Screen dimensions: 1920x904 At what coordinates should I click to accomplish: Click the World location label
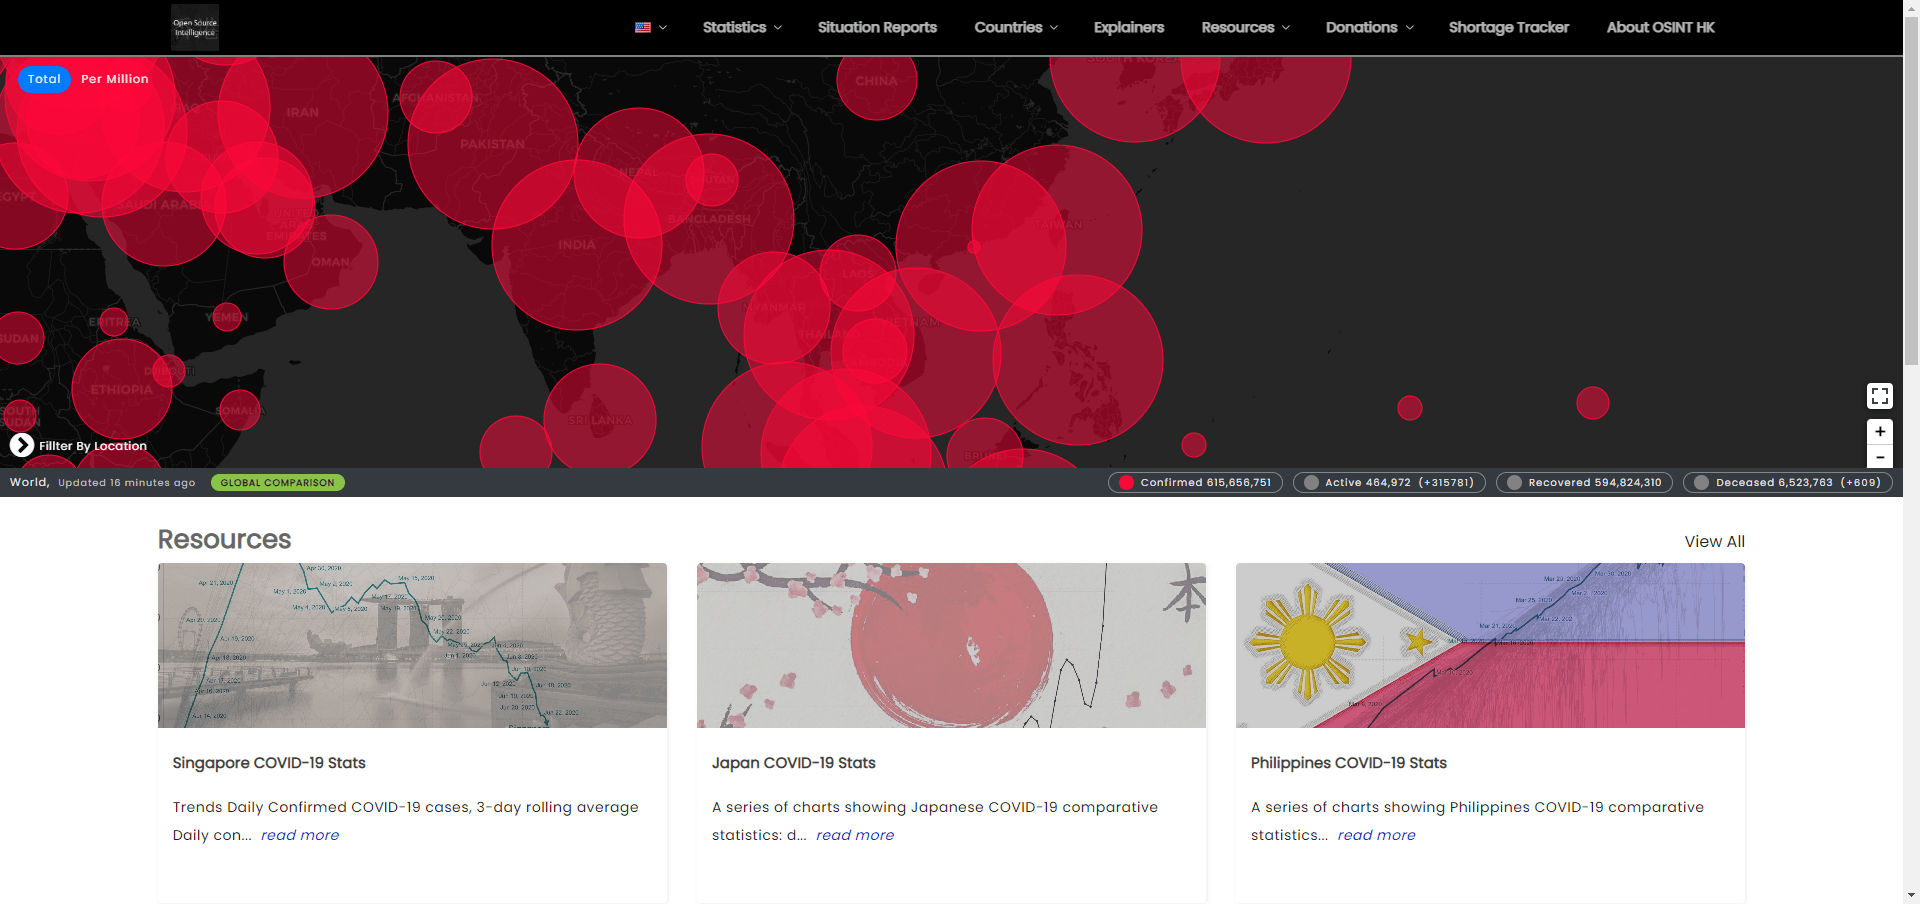coord(29,482)
